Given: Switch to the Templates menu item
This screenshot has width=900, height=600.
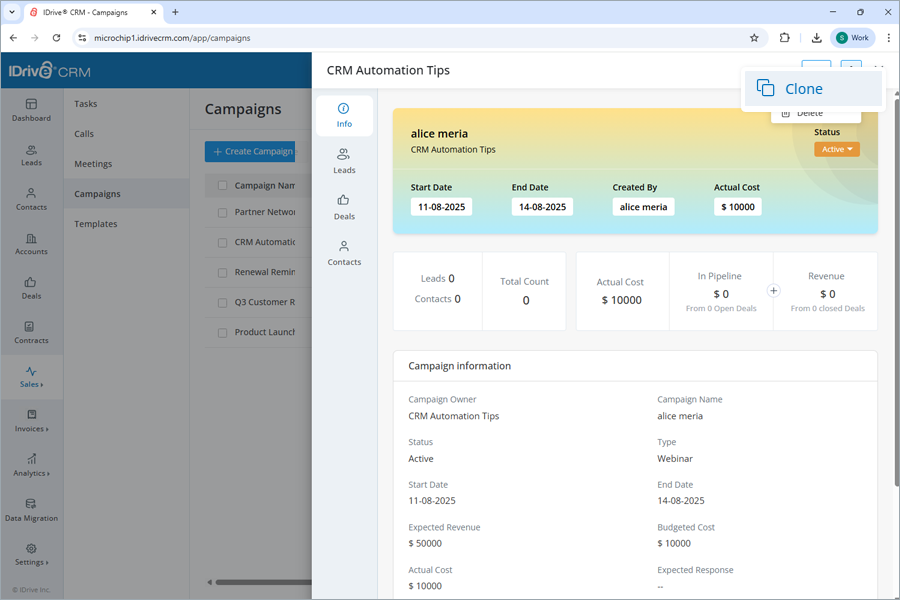Looking at the screenshot, I should tap(95, 223).
